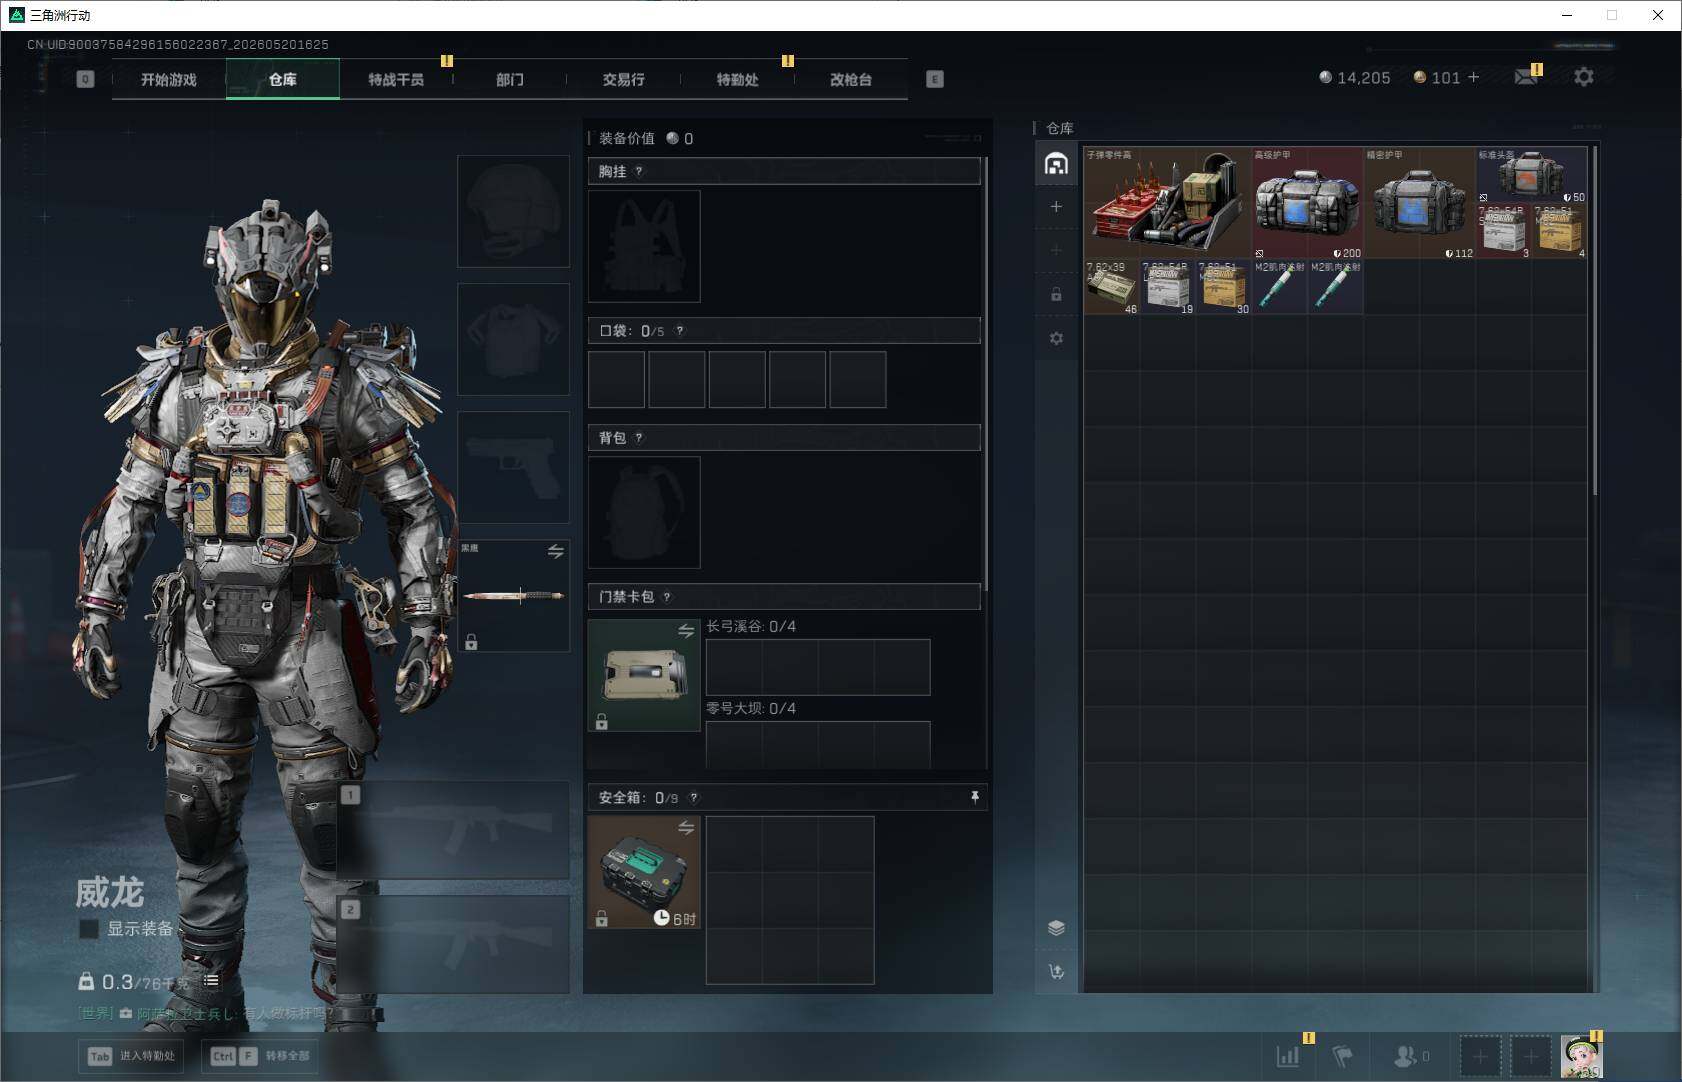
Task: Pin the 安全箱 panel with pin icon
Action: 975,797
